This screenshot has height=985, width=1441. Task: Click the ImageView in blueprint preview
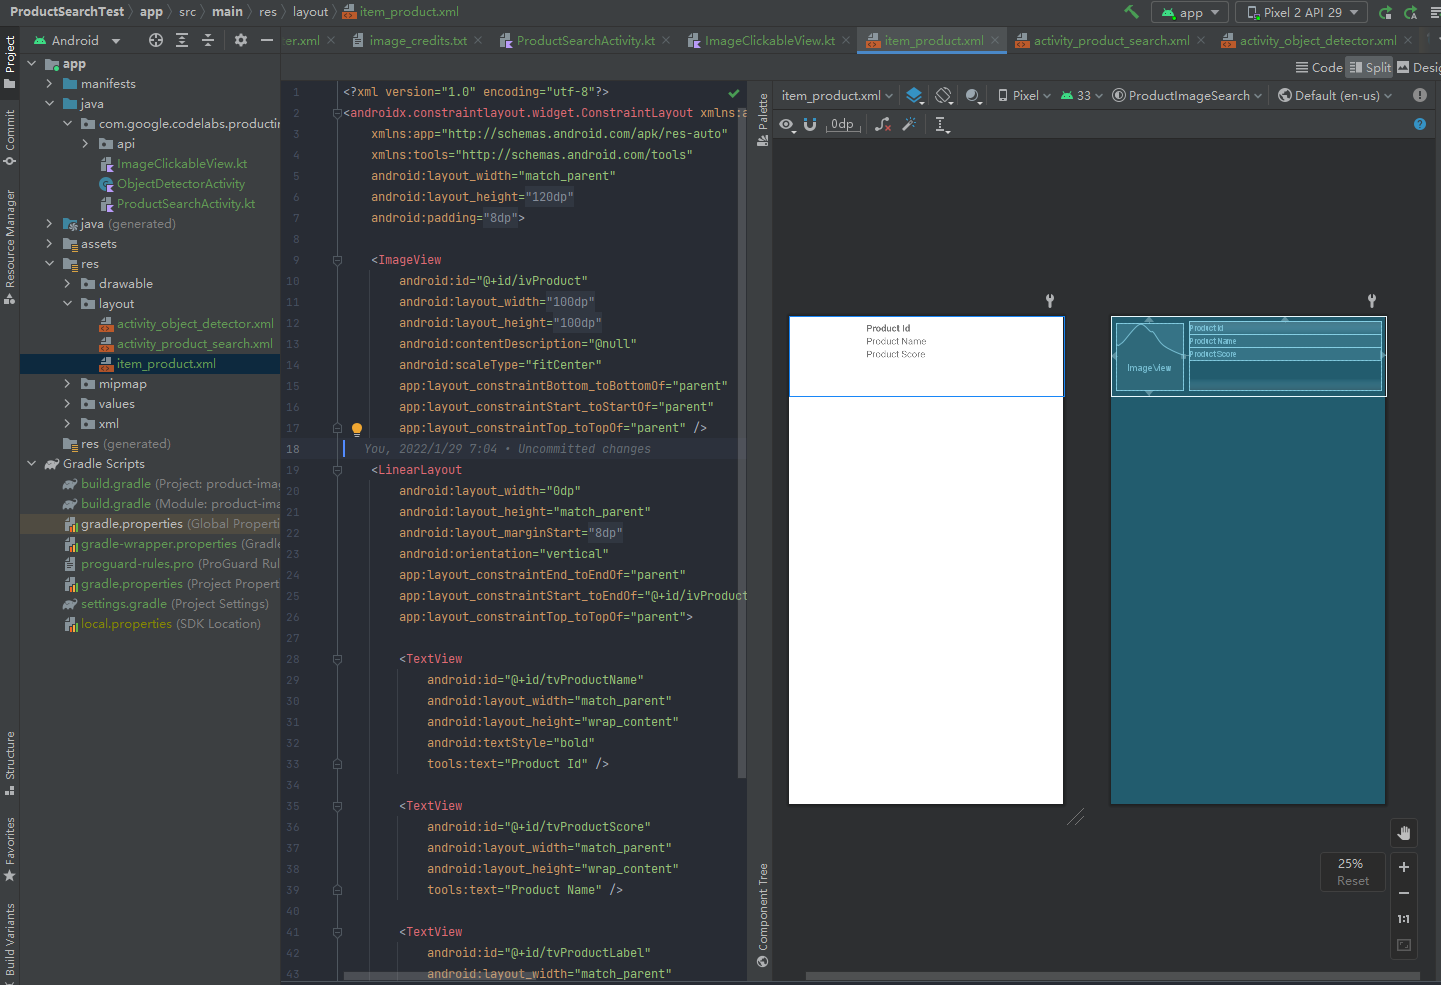(1149, 357)
